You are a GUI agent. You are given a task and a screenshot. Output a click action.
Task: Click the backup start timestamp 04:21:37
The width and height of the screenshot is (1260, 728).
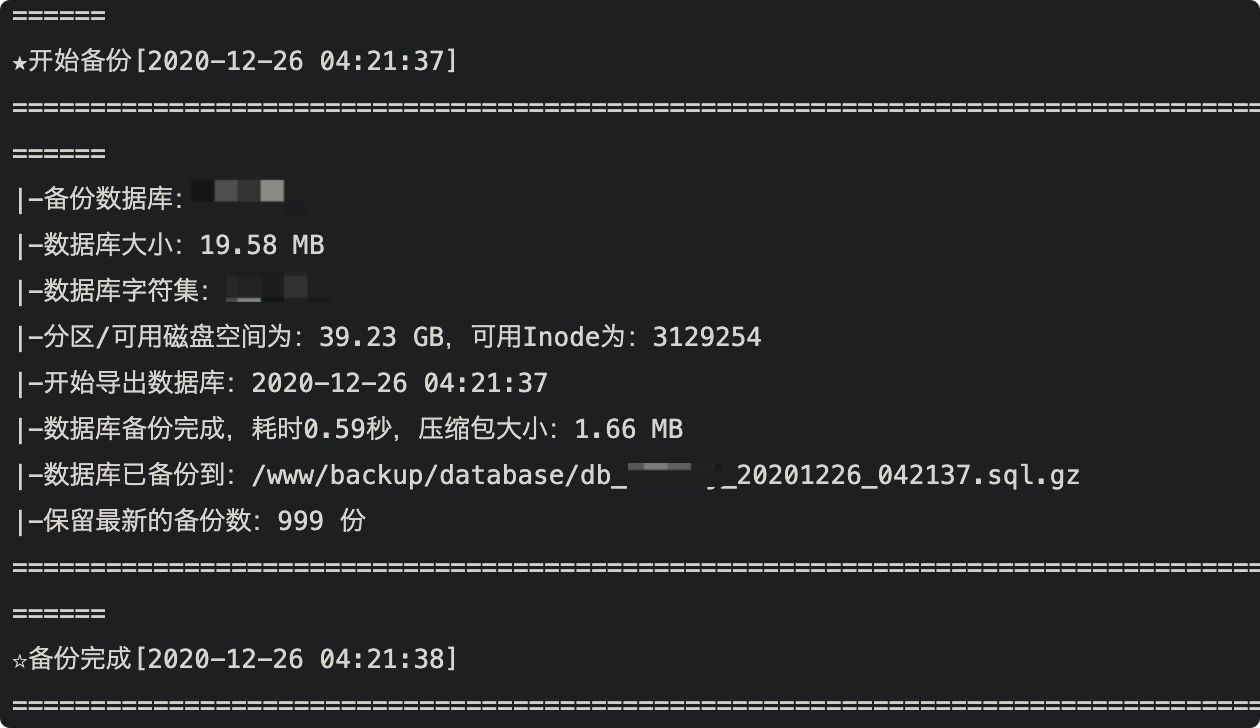381,61
